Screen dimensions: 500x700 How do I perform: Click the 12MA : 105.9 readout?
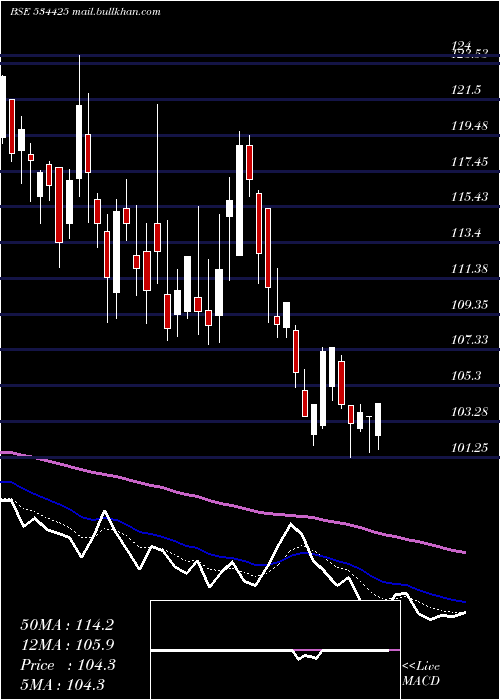[x=67, y=645]
